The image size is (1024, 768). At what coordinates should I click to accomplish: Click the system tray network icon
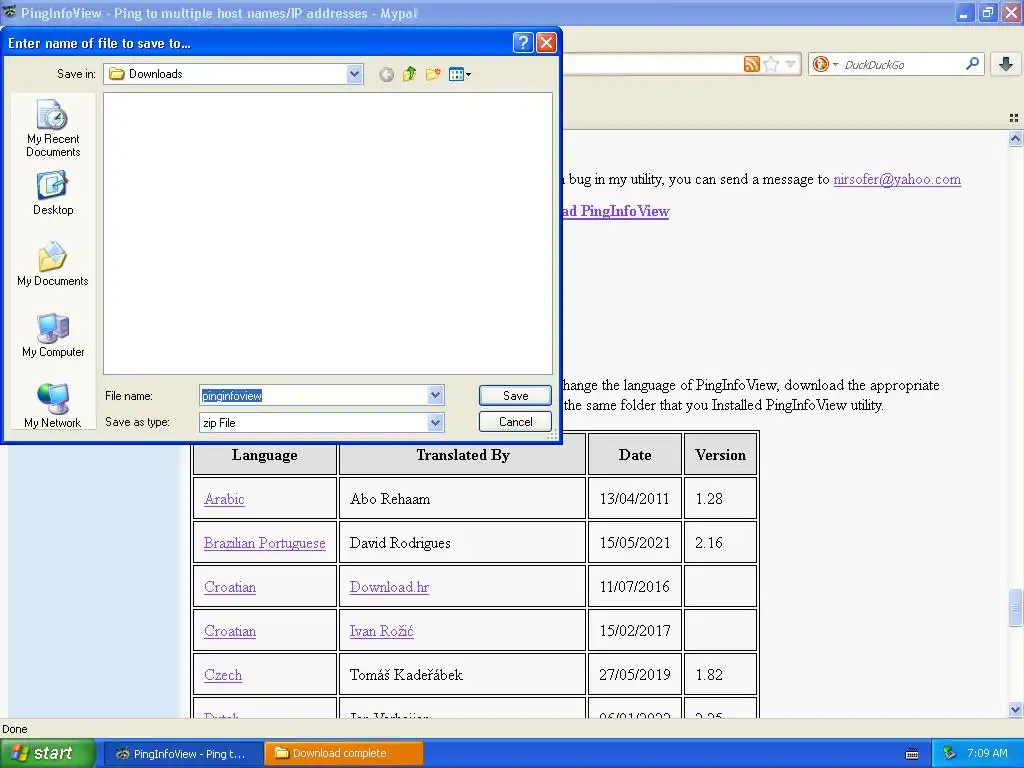(x=949, y=753)
